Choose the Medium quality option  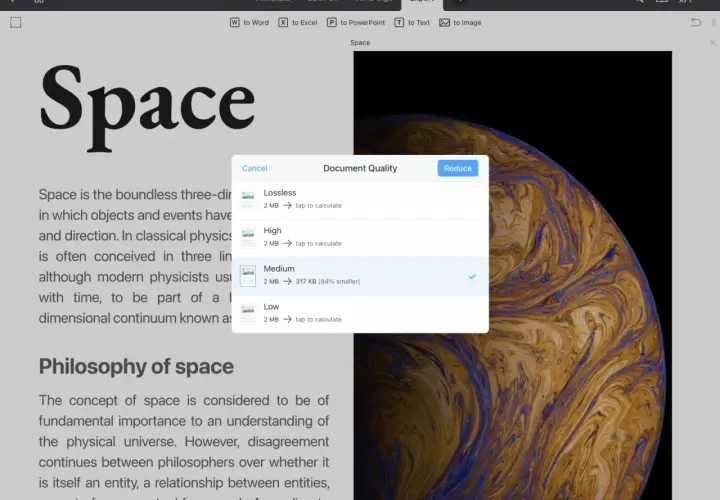[360, 275]
